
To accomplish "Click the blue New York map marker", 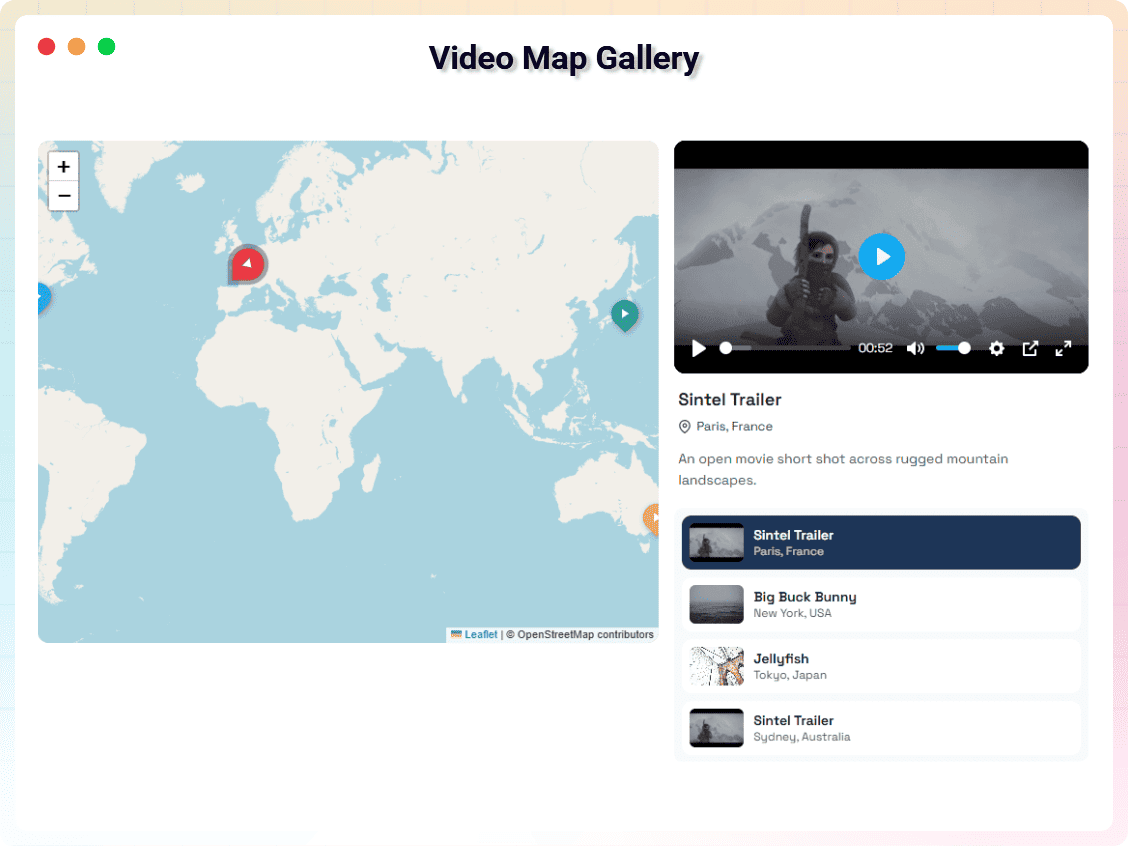I will pyautogui.click(x=43, y=298).
